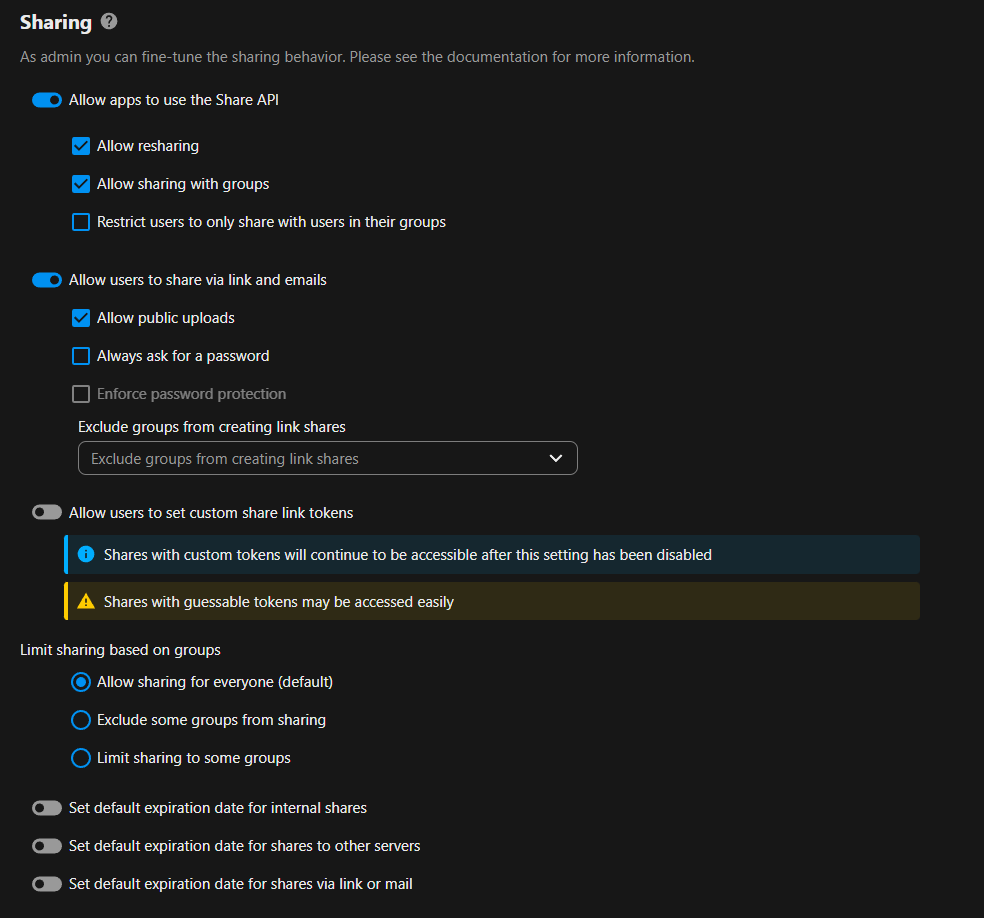
Task: Uncheck Allow public uploads
Action: 81,318
